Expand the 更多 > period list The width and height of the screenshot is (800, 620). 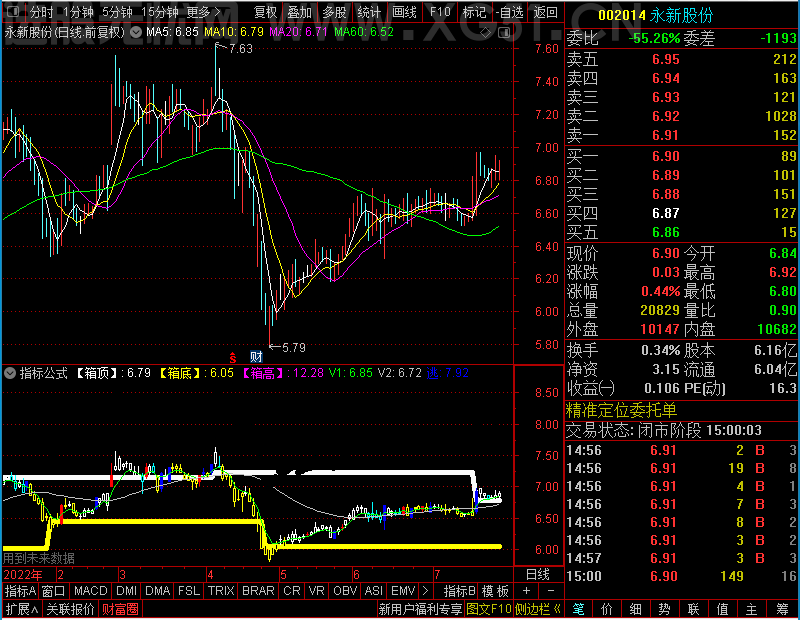click(x=204, y=12)
